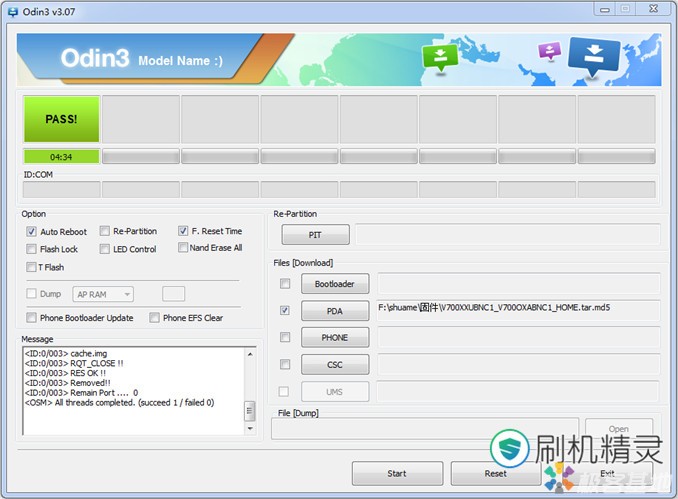The image size is (678, 499).
Task: Click the 'cache.img' log line
Action: click(66, 353)
